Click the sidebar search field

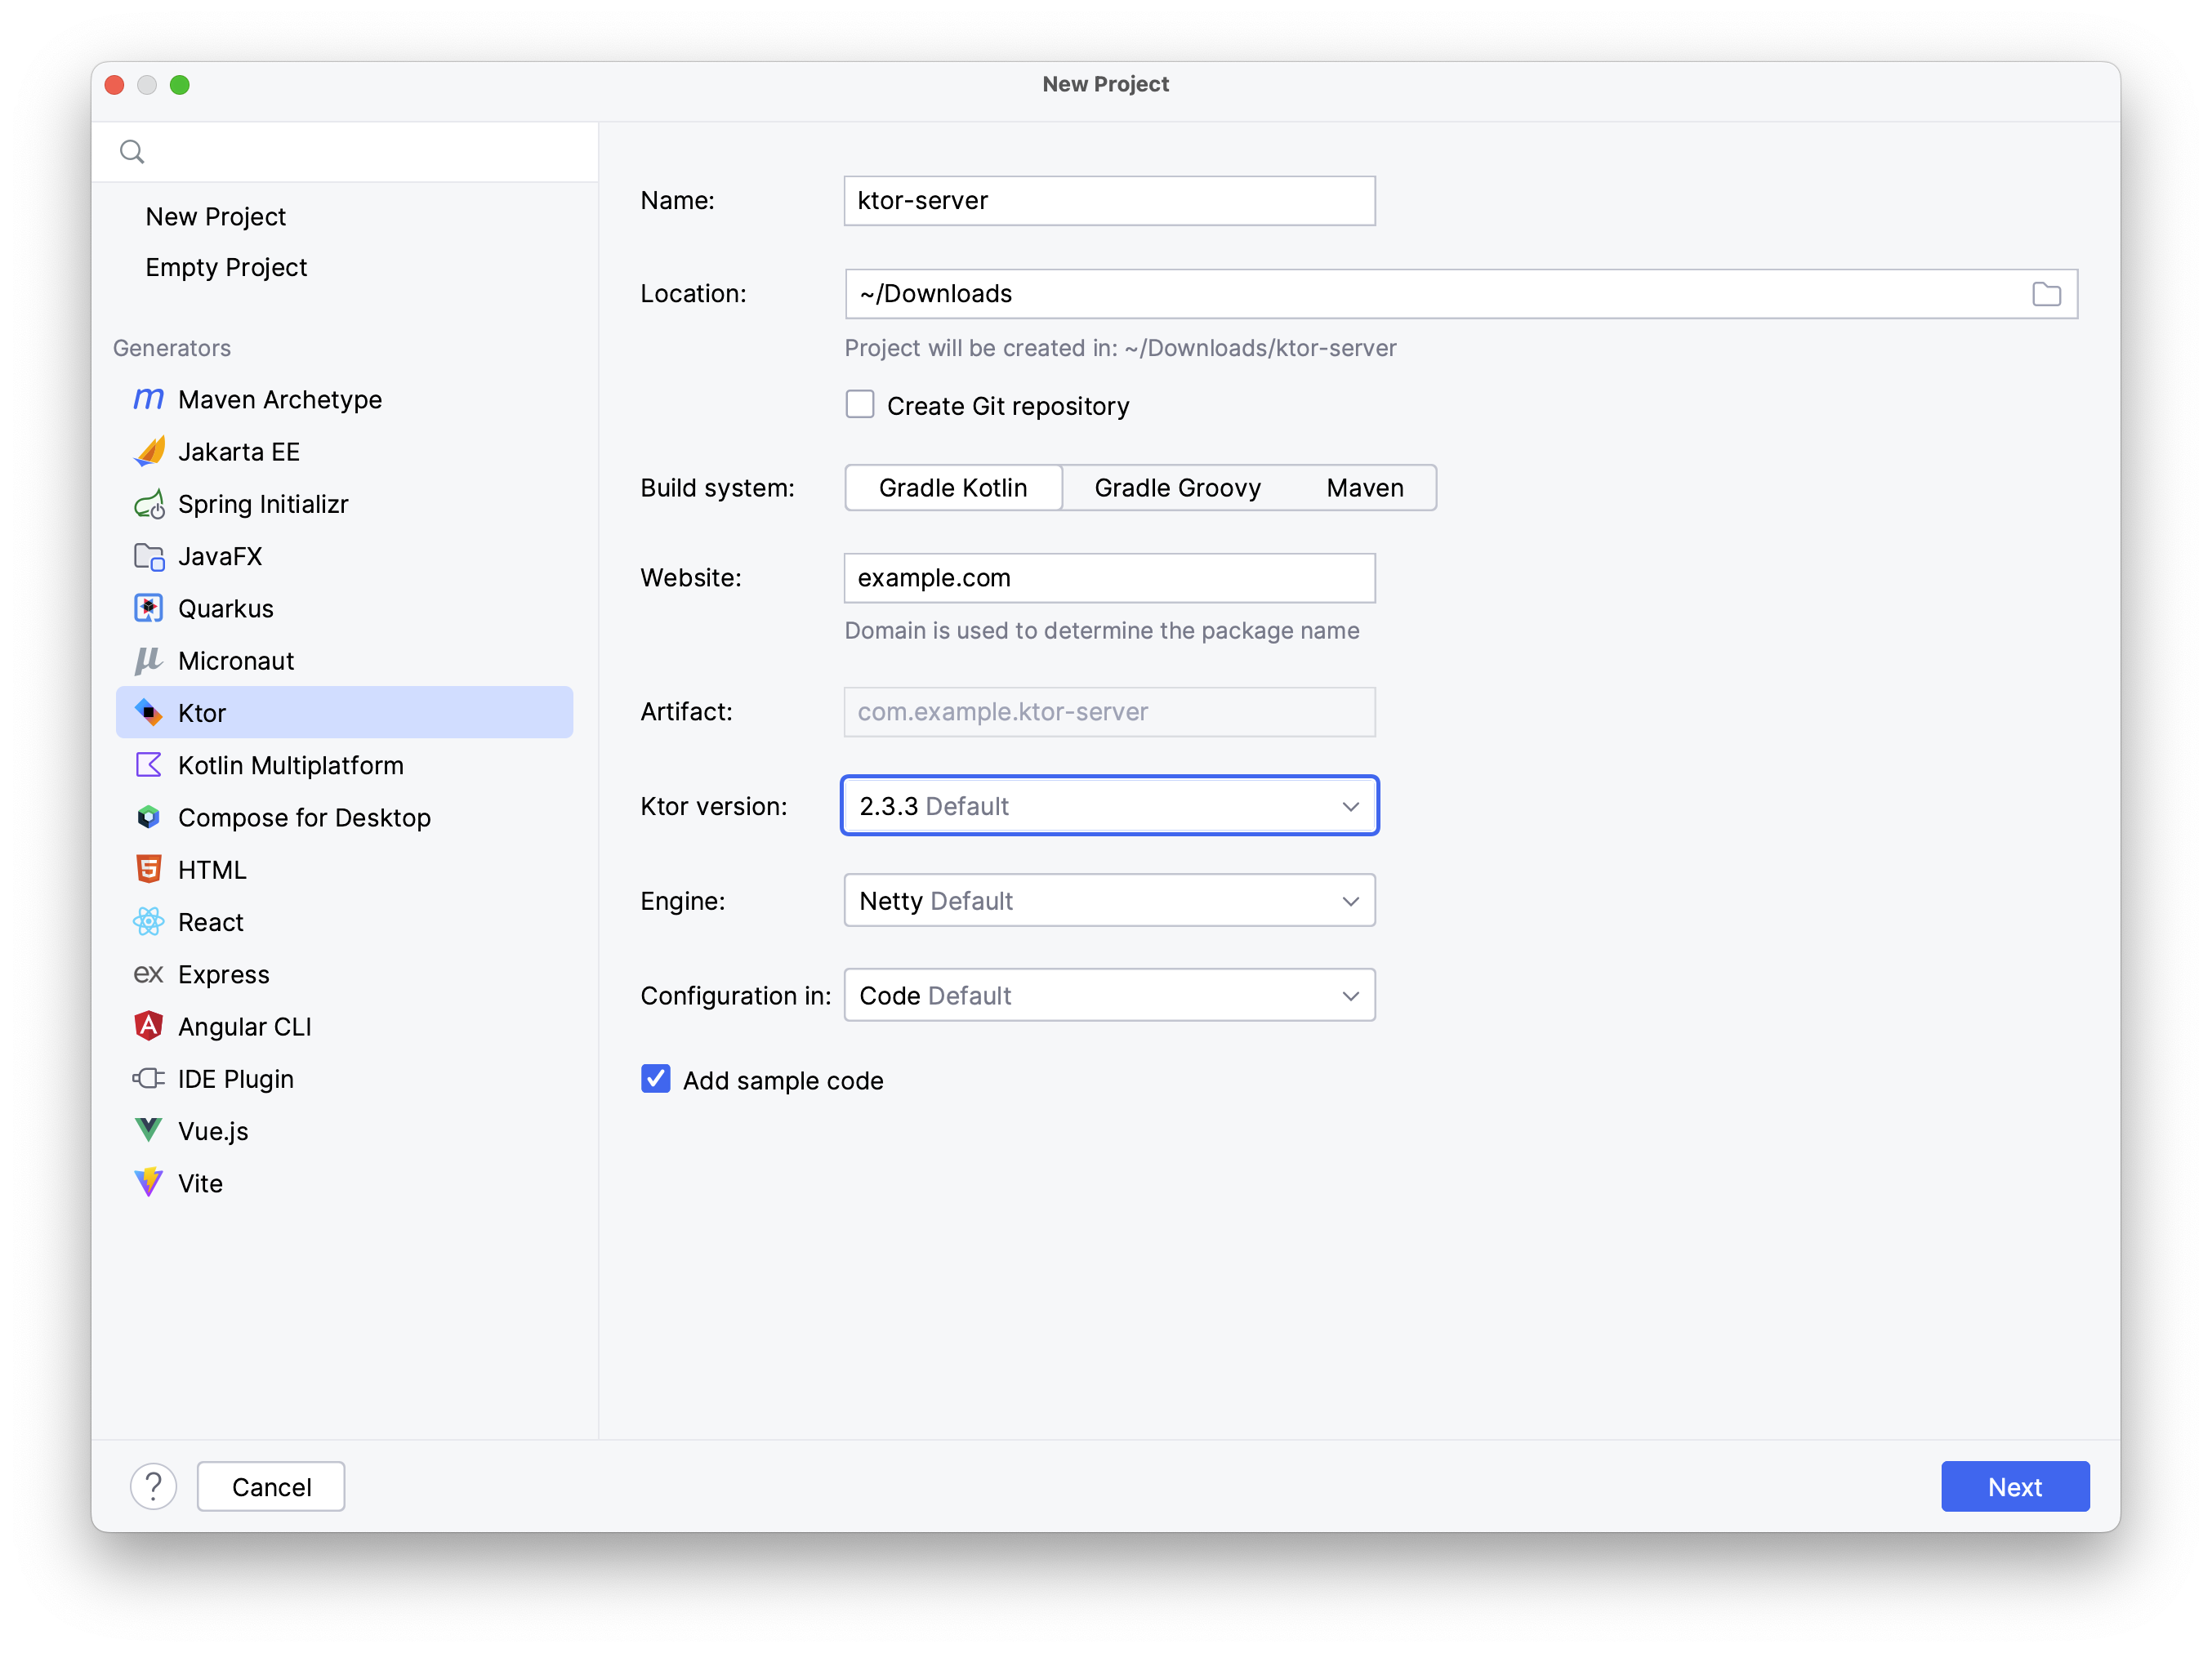click(x=345, y=152)
